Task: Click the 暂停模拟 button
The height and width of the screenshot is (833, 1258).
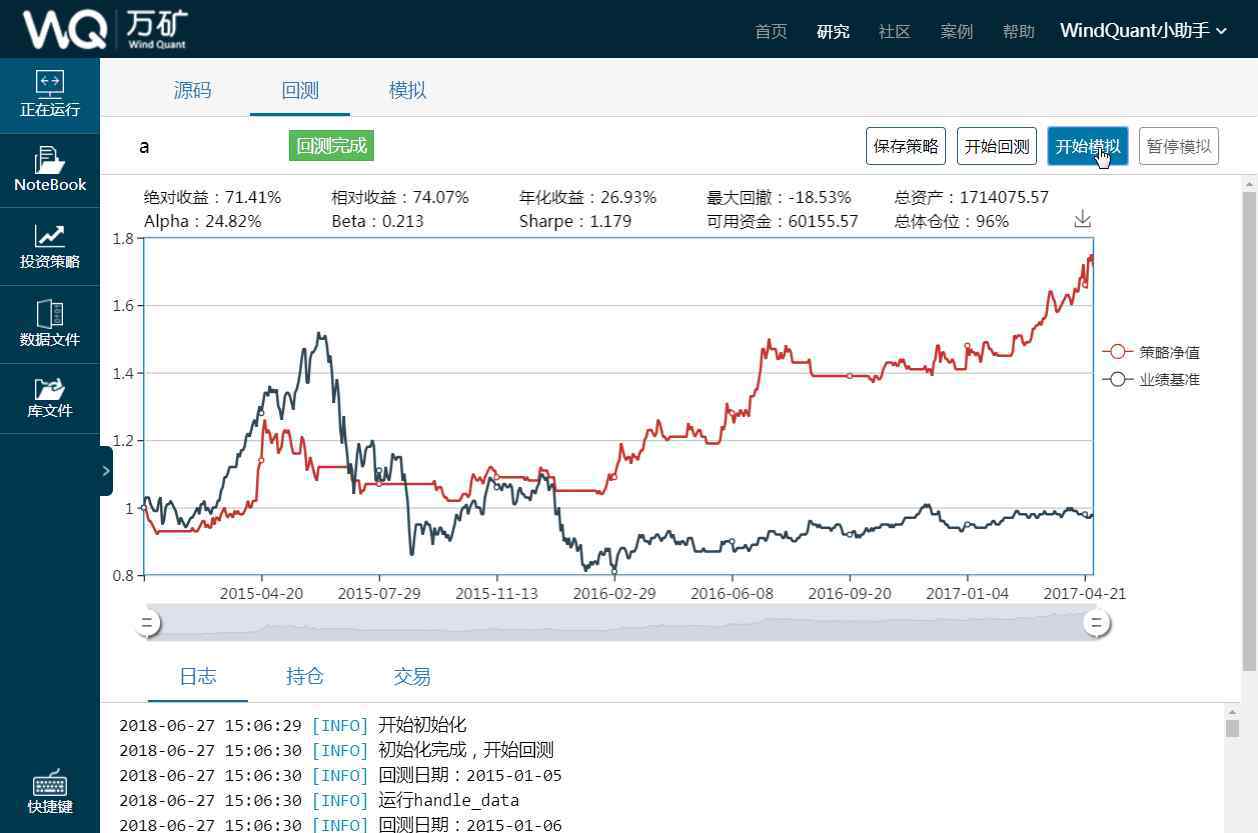Action: click(1179, 146)
